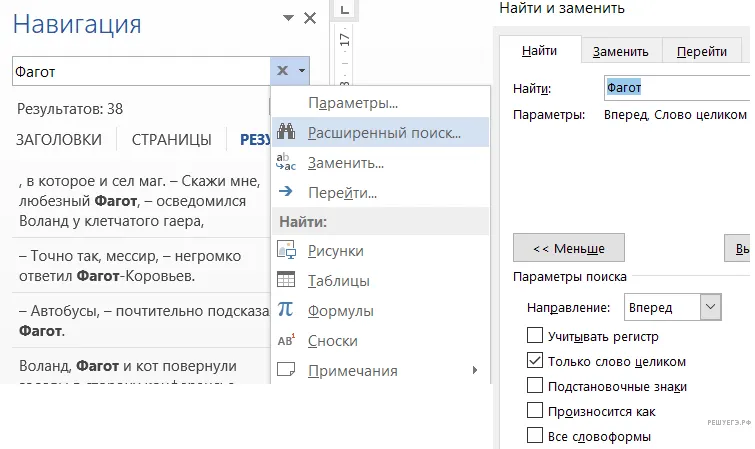Open result 'ответил Фагот-Коровьев'
Screen dimensions: 755x449
pos(141,265)
